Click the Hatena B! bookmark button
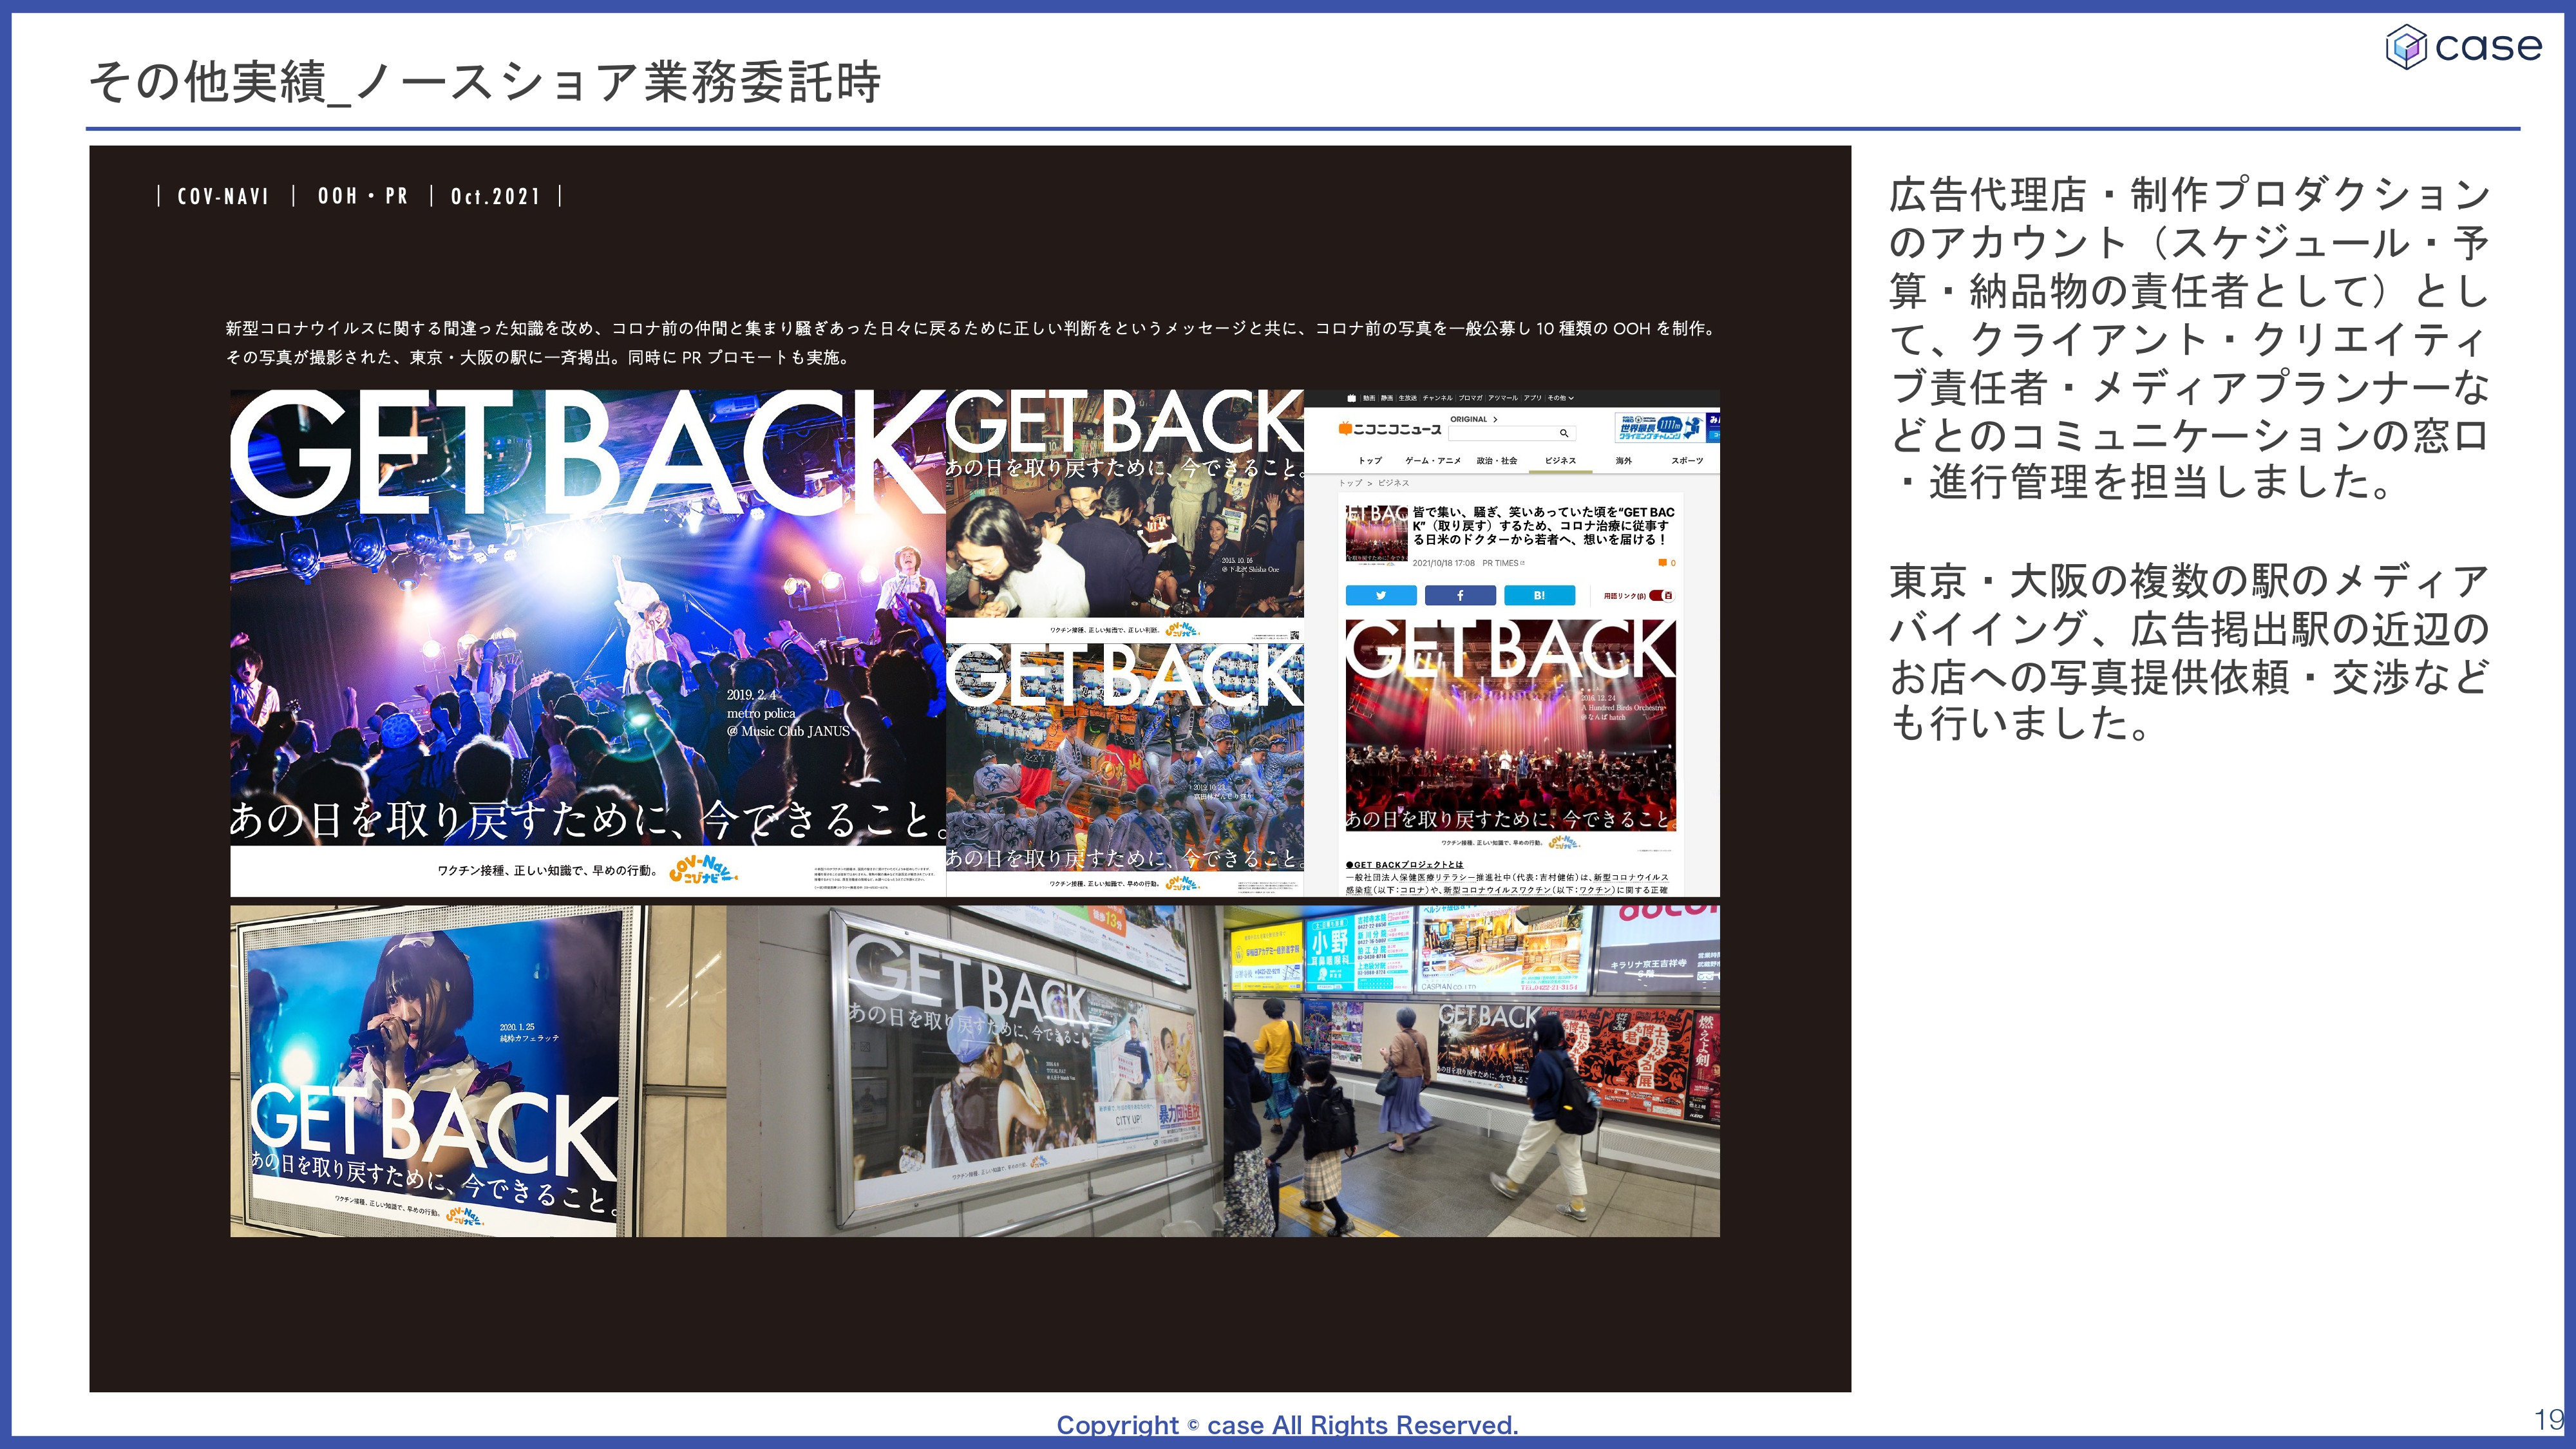 click(1539, 596)
